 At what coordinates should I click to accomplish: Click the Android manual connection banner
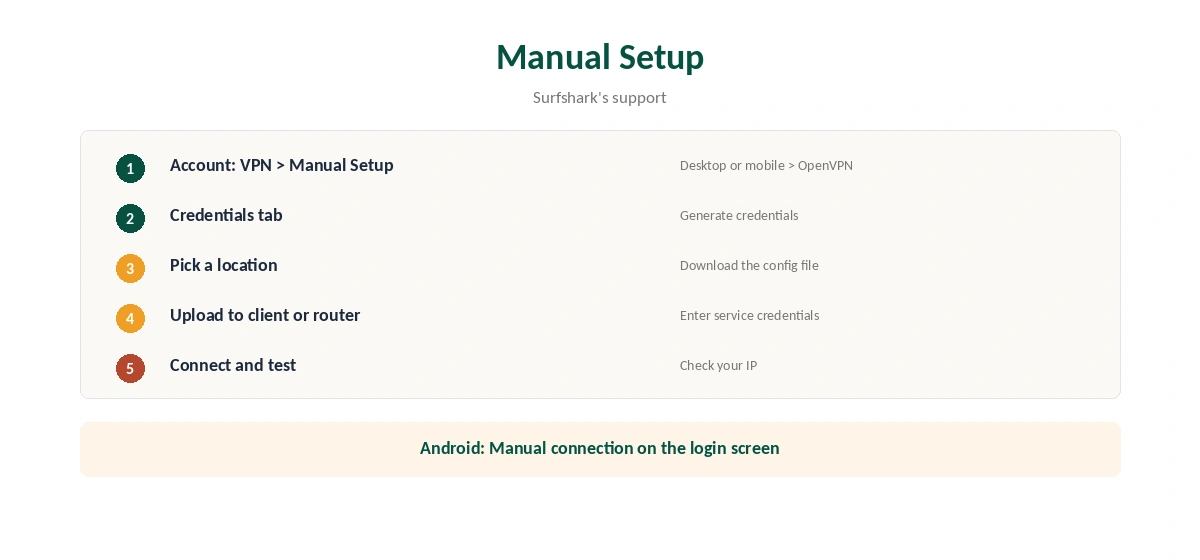point(600,449)
